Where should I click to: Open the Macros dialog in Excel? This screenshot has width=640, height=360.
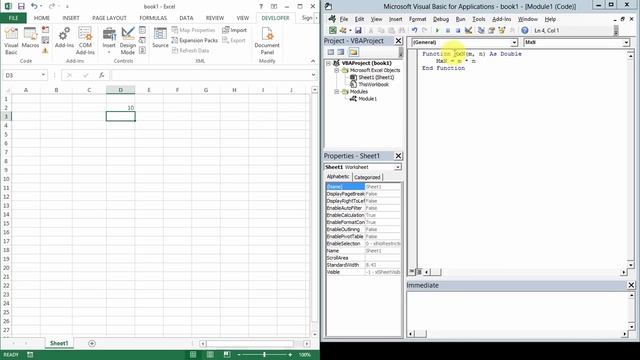[30, 38]
